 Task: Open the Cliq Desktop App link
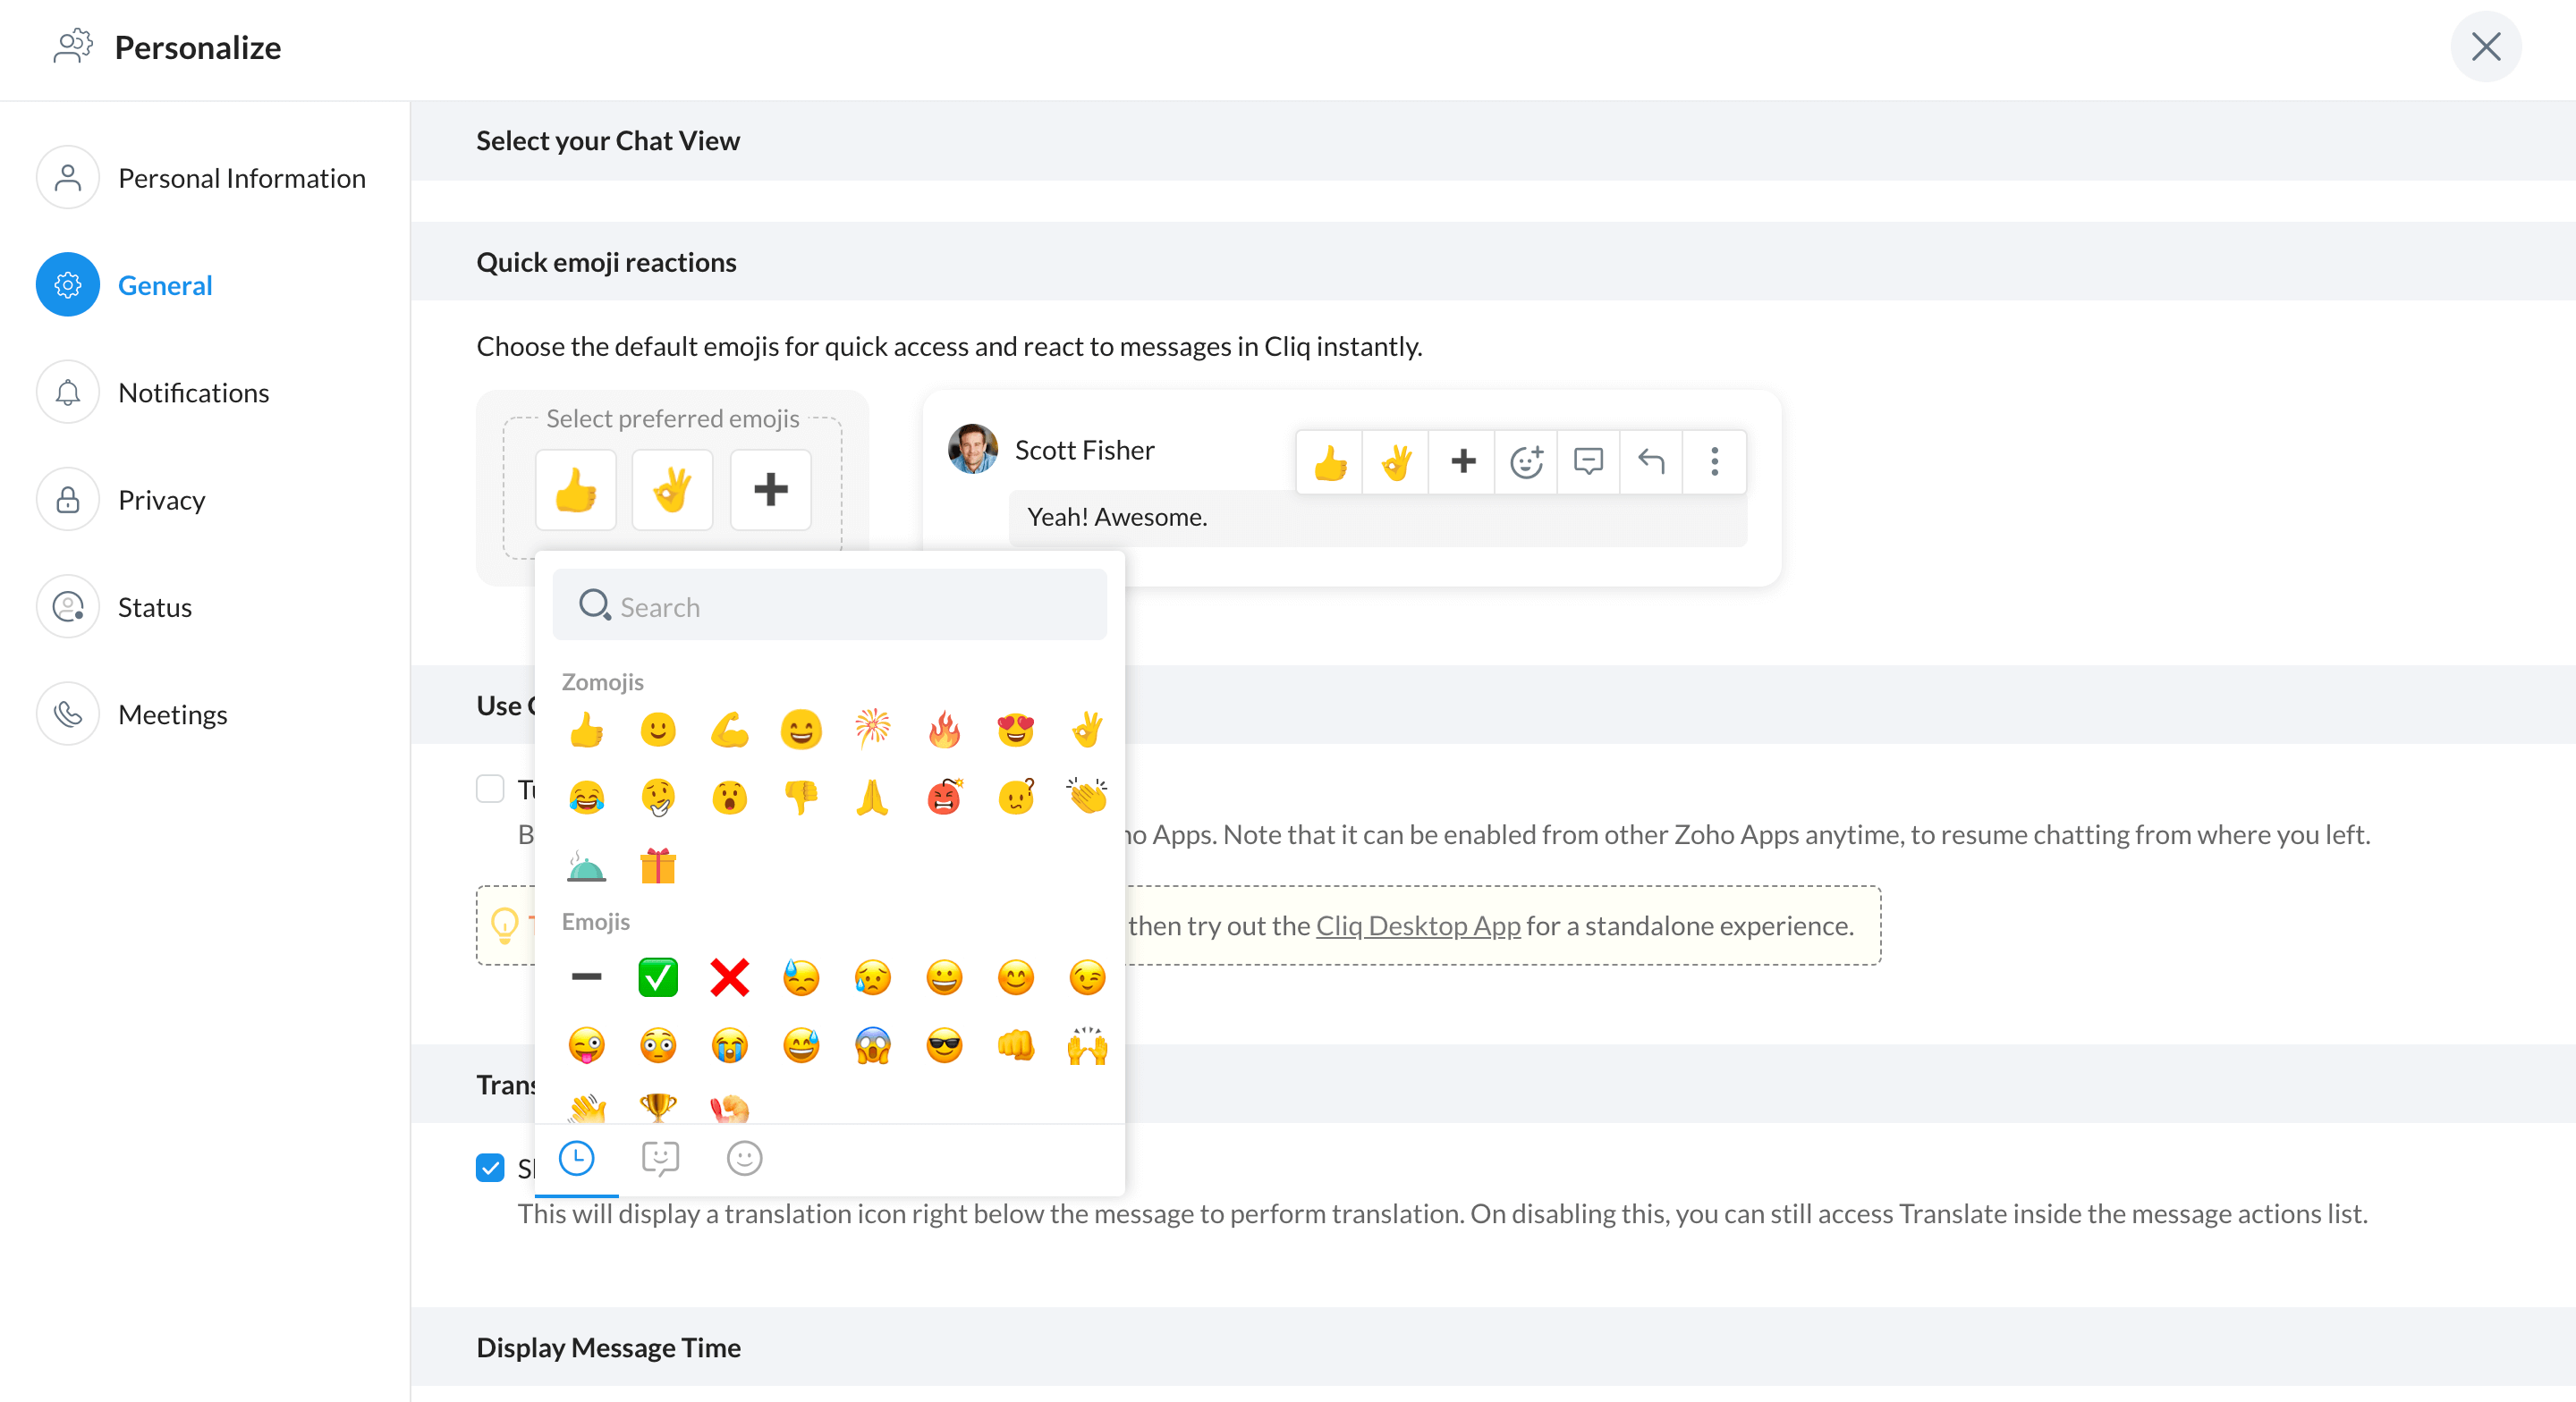click(x=1417, y=925)
